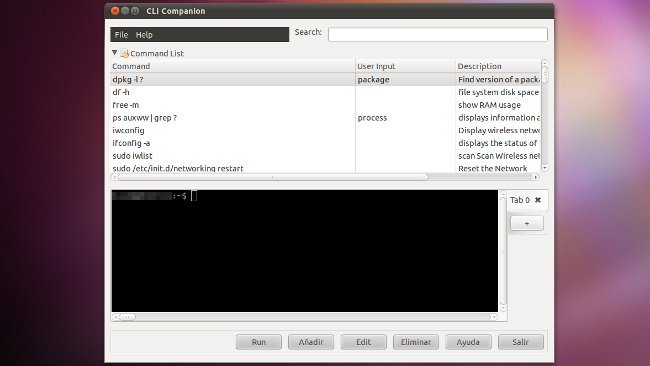The image size is (650, 366).
Task: Click the command list horizontal scrollbar thumb
Action: pos(273,177)
